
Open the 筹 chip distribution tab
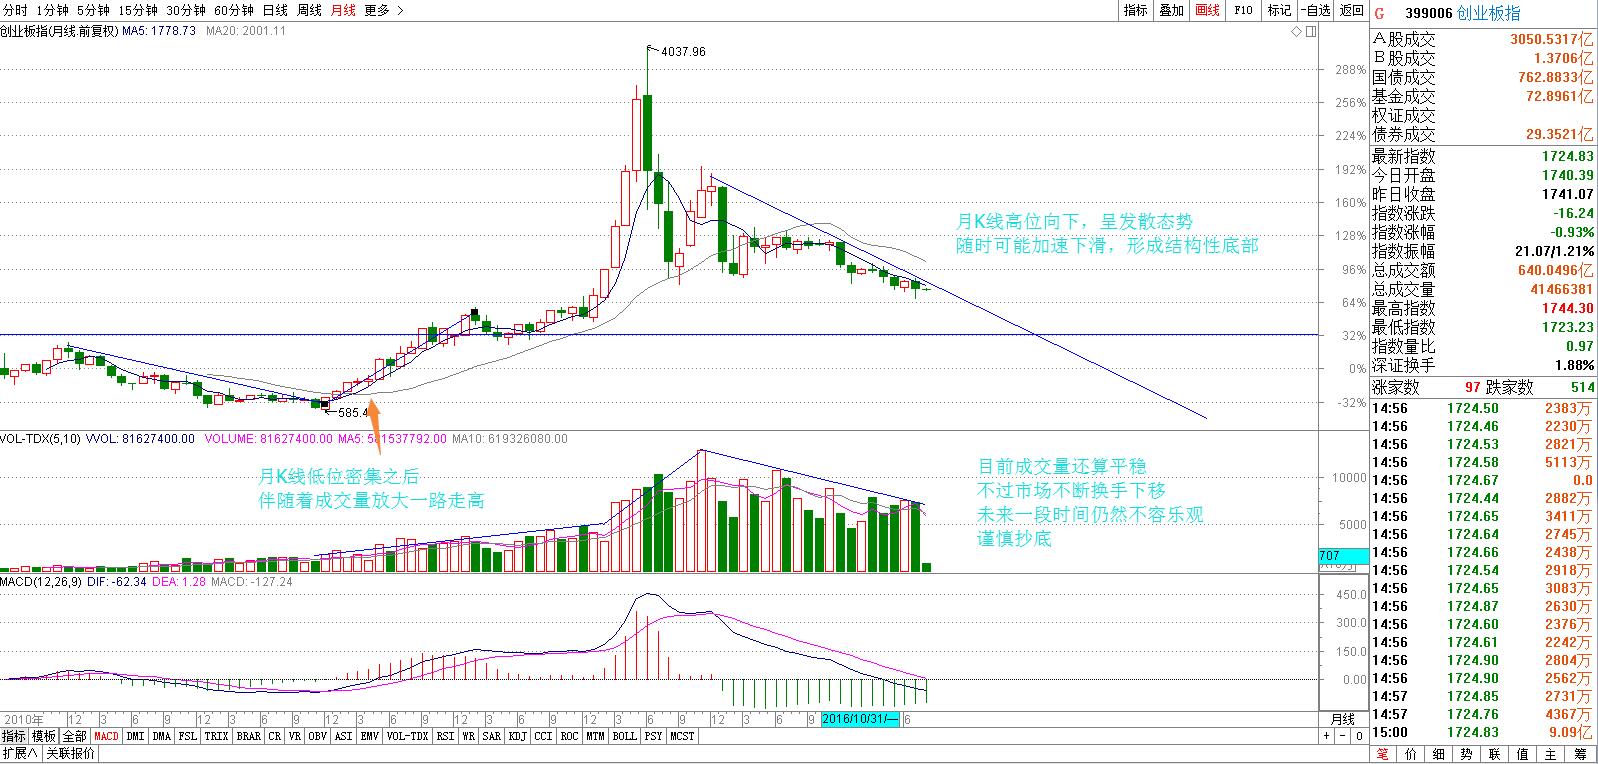pos(1580,754)
